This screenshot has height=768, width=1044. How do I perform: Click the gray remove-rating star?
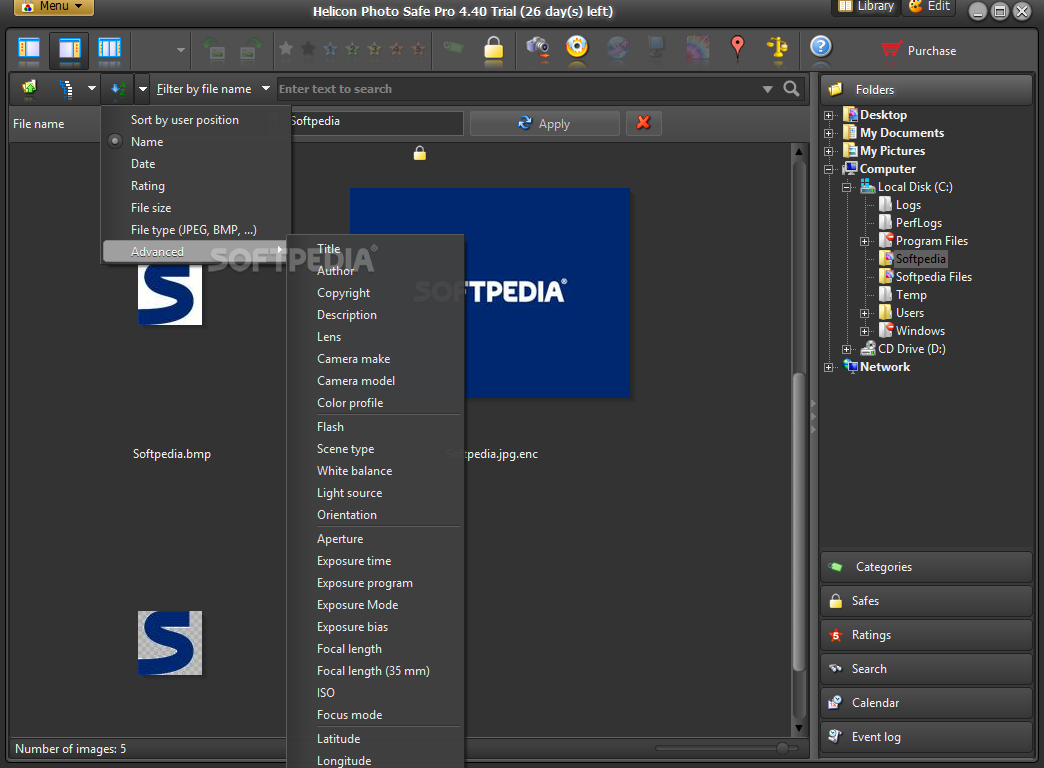pyautogui.click(x=286, y=48)
